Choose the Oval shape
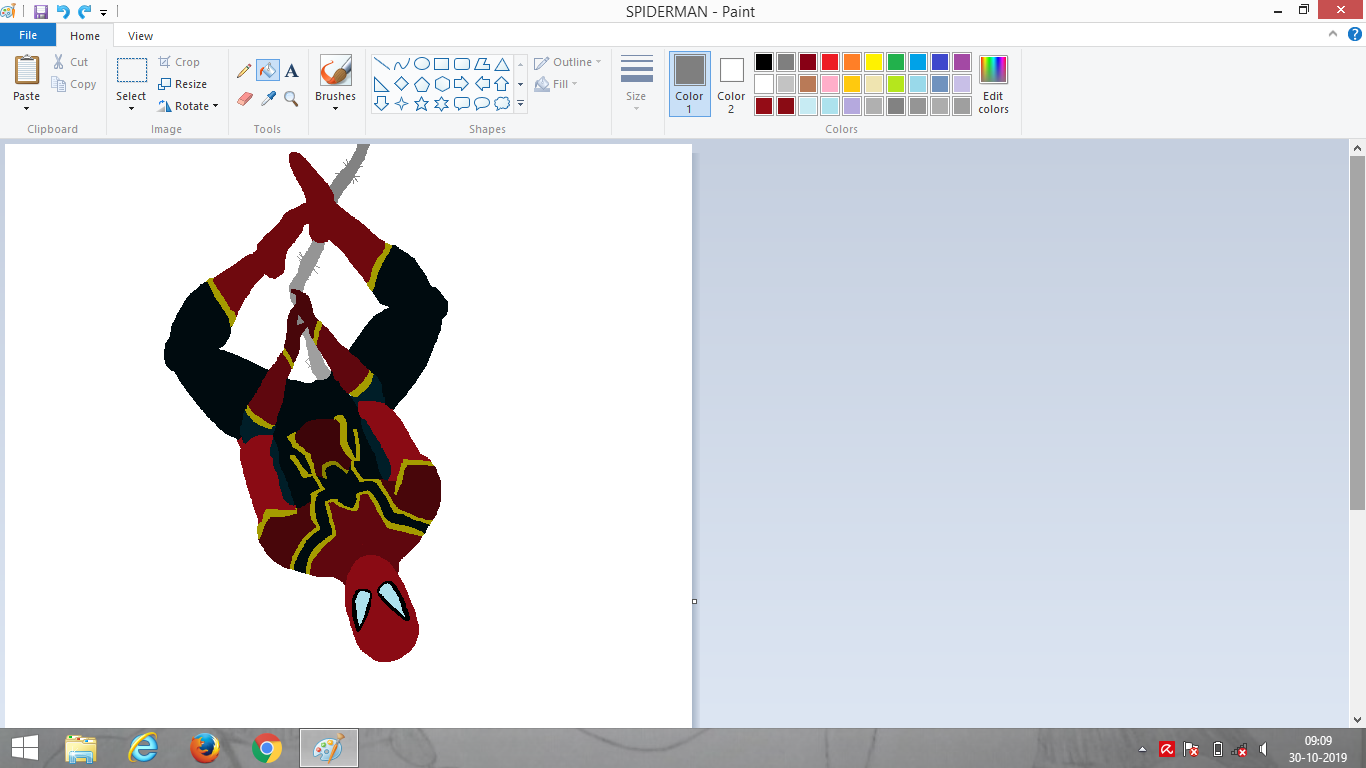 (422, 64)
